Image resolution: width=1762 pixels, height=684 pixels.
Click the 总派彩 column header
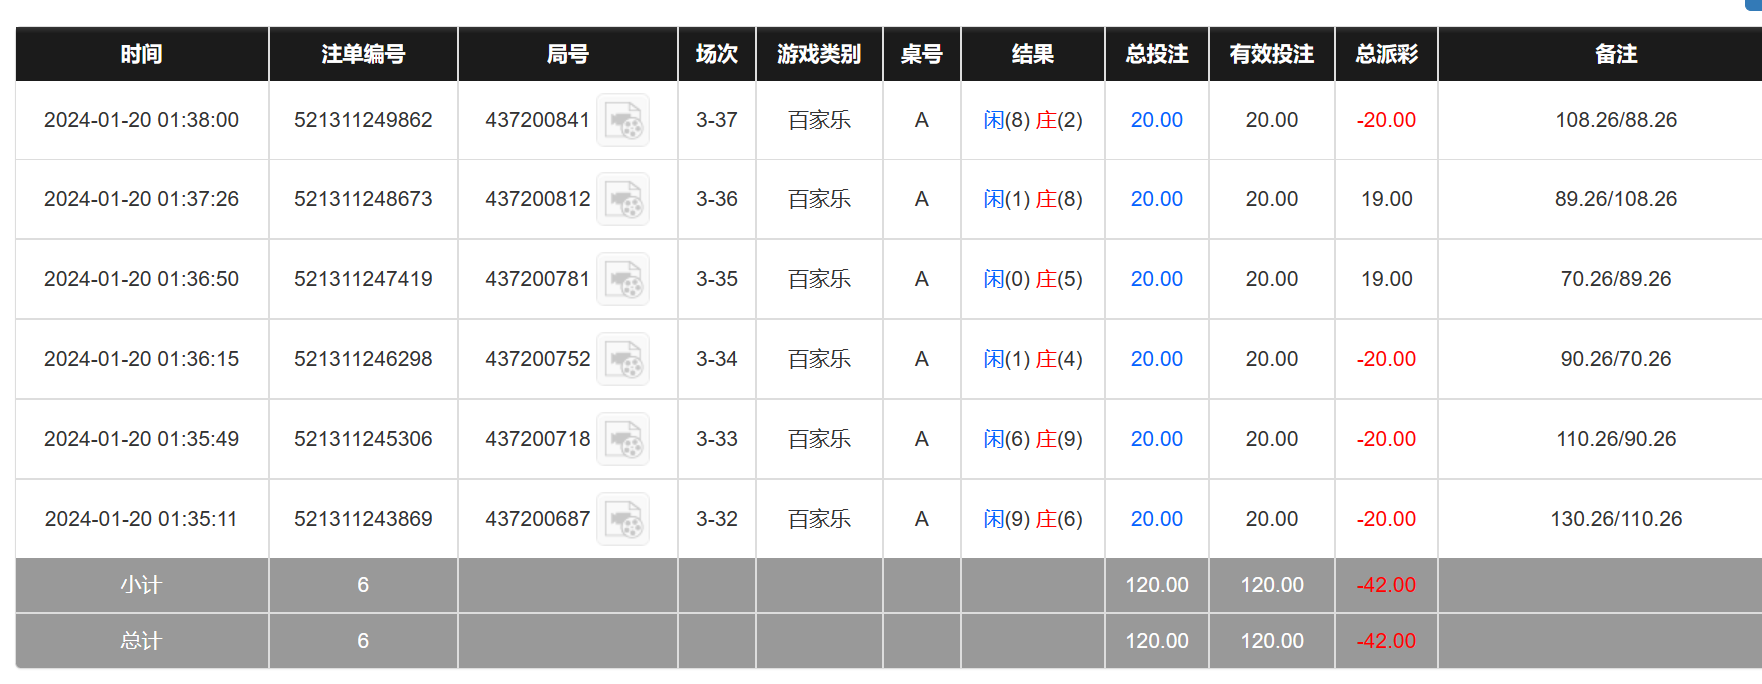[1386, 54]
